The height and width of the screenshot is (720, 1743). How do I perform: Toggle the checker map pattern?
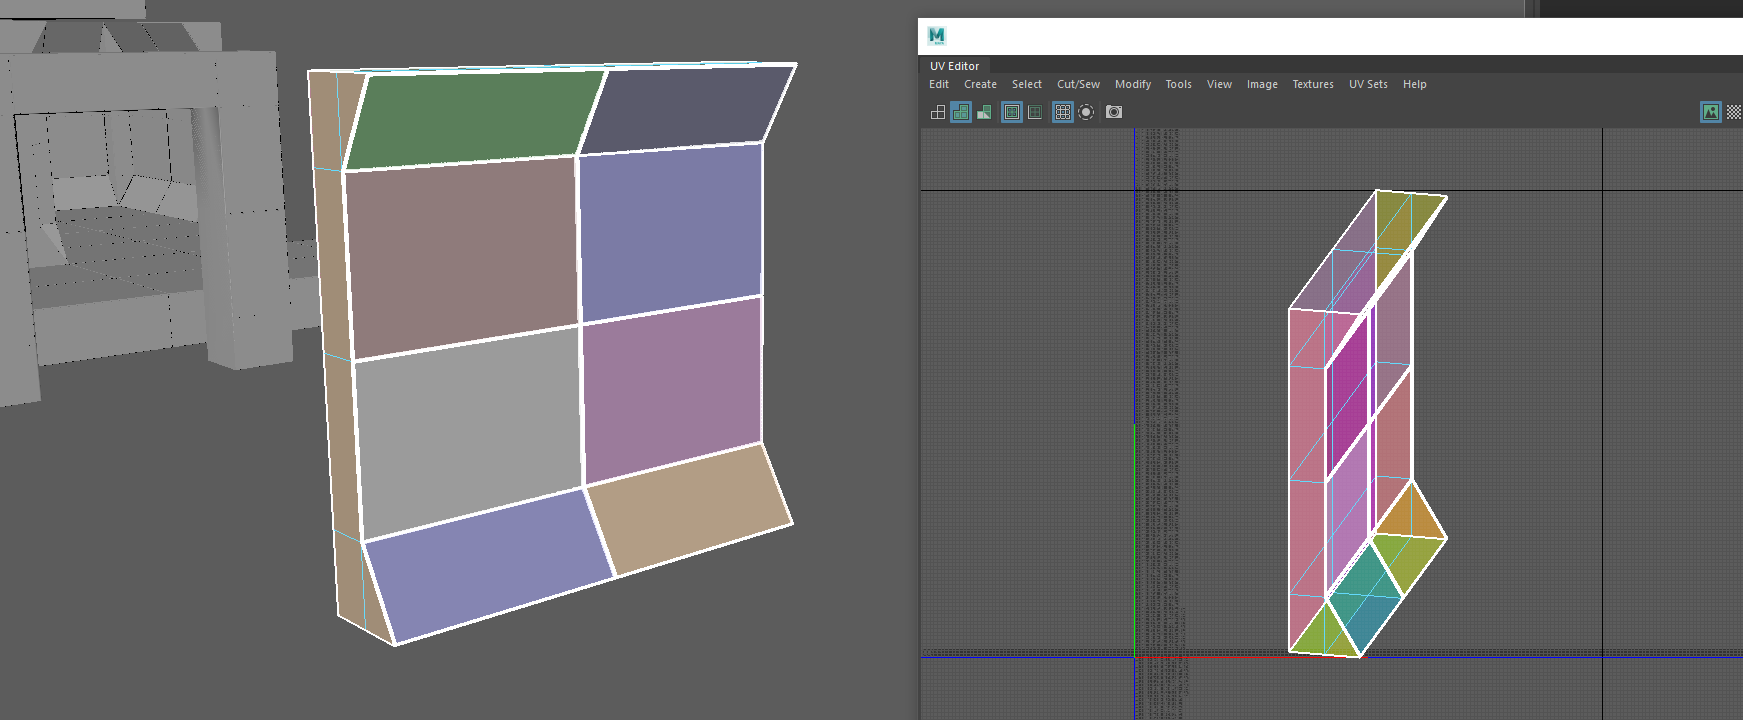click(x=1734, y=112)
